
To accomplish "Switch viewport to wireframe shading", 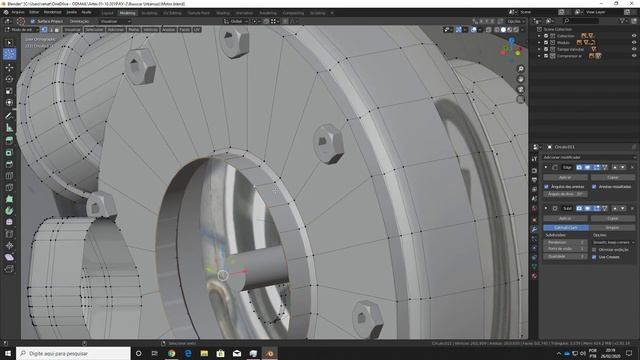I will click(496, 29).
